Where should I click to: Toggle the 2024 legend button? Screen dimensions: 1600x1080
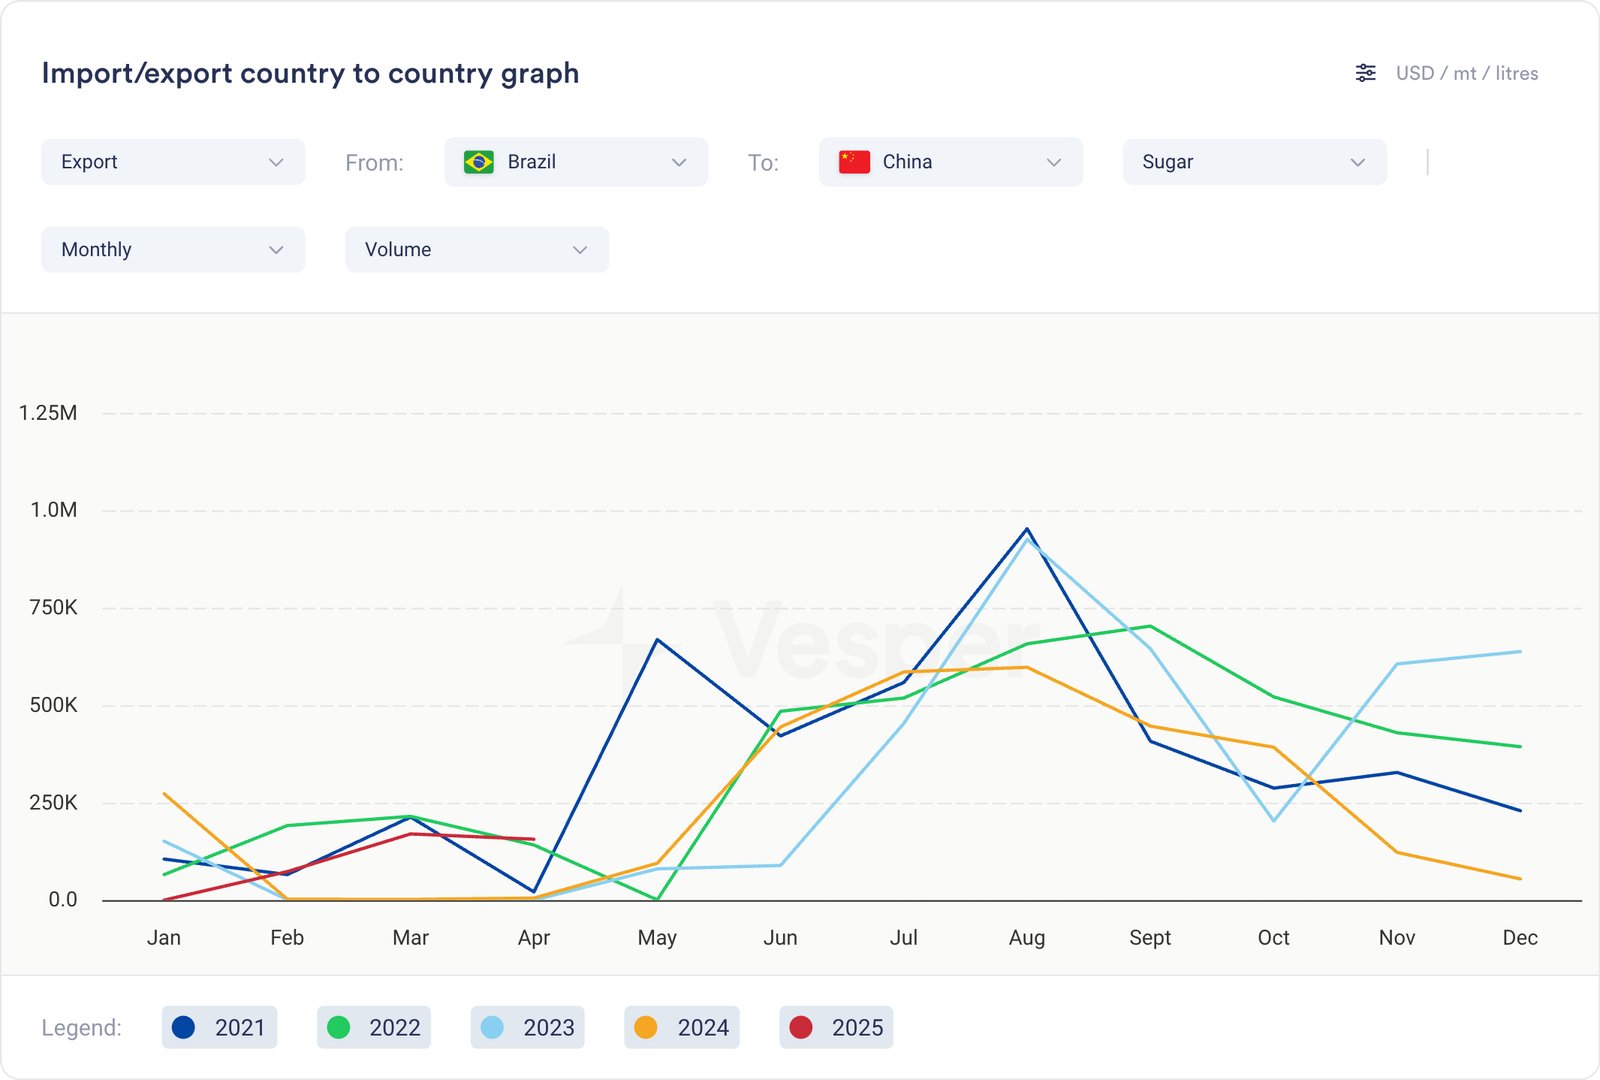tap(682, 1027)
